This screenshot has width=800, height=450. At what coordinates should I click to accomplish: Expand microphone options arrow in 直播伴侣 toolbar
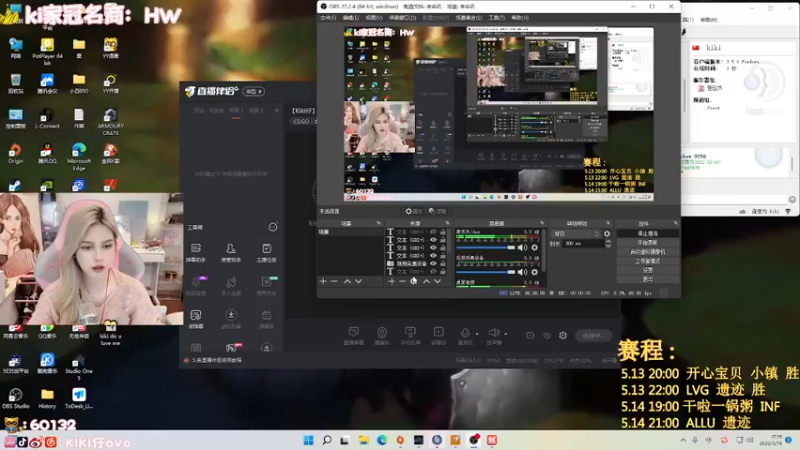coord(477,334)
